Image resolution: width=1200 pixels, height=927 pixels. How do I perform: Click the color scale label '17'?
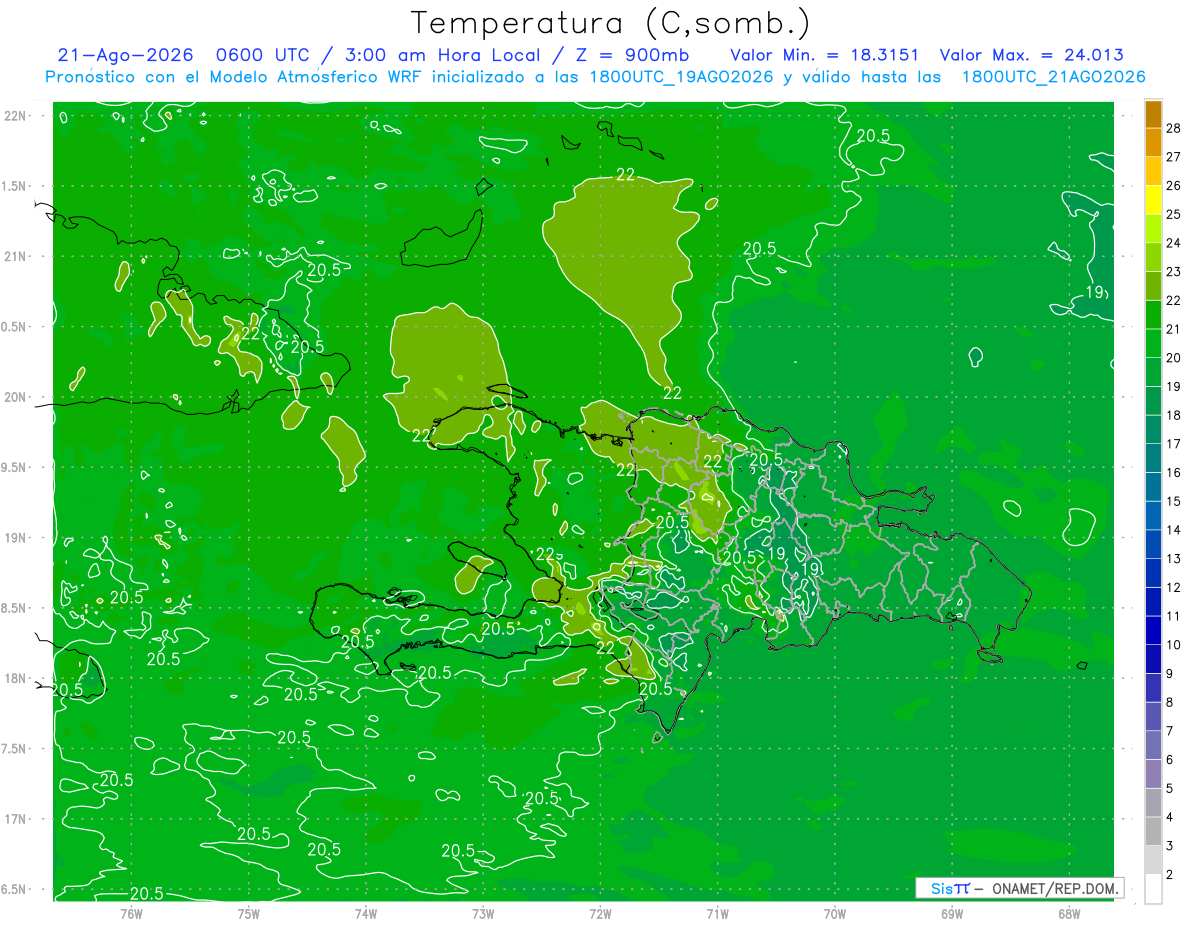pos(1174,444)
